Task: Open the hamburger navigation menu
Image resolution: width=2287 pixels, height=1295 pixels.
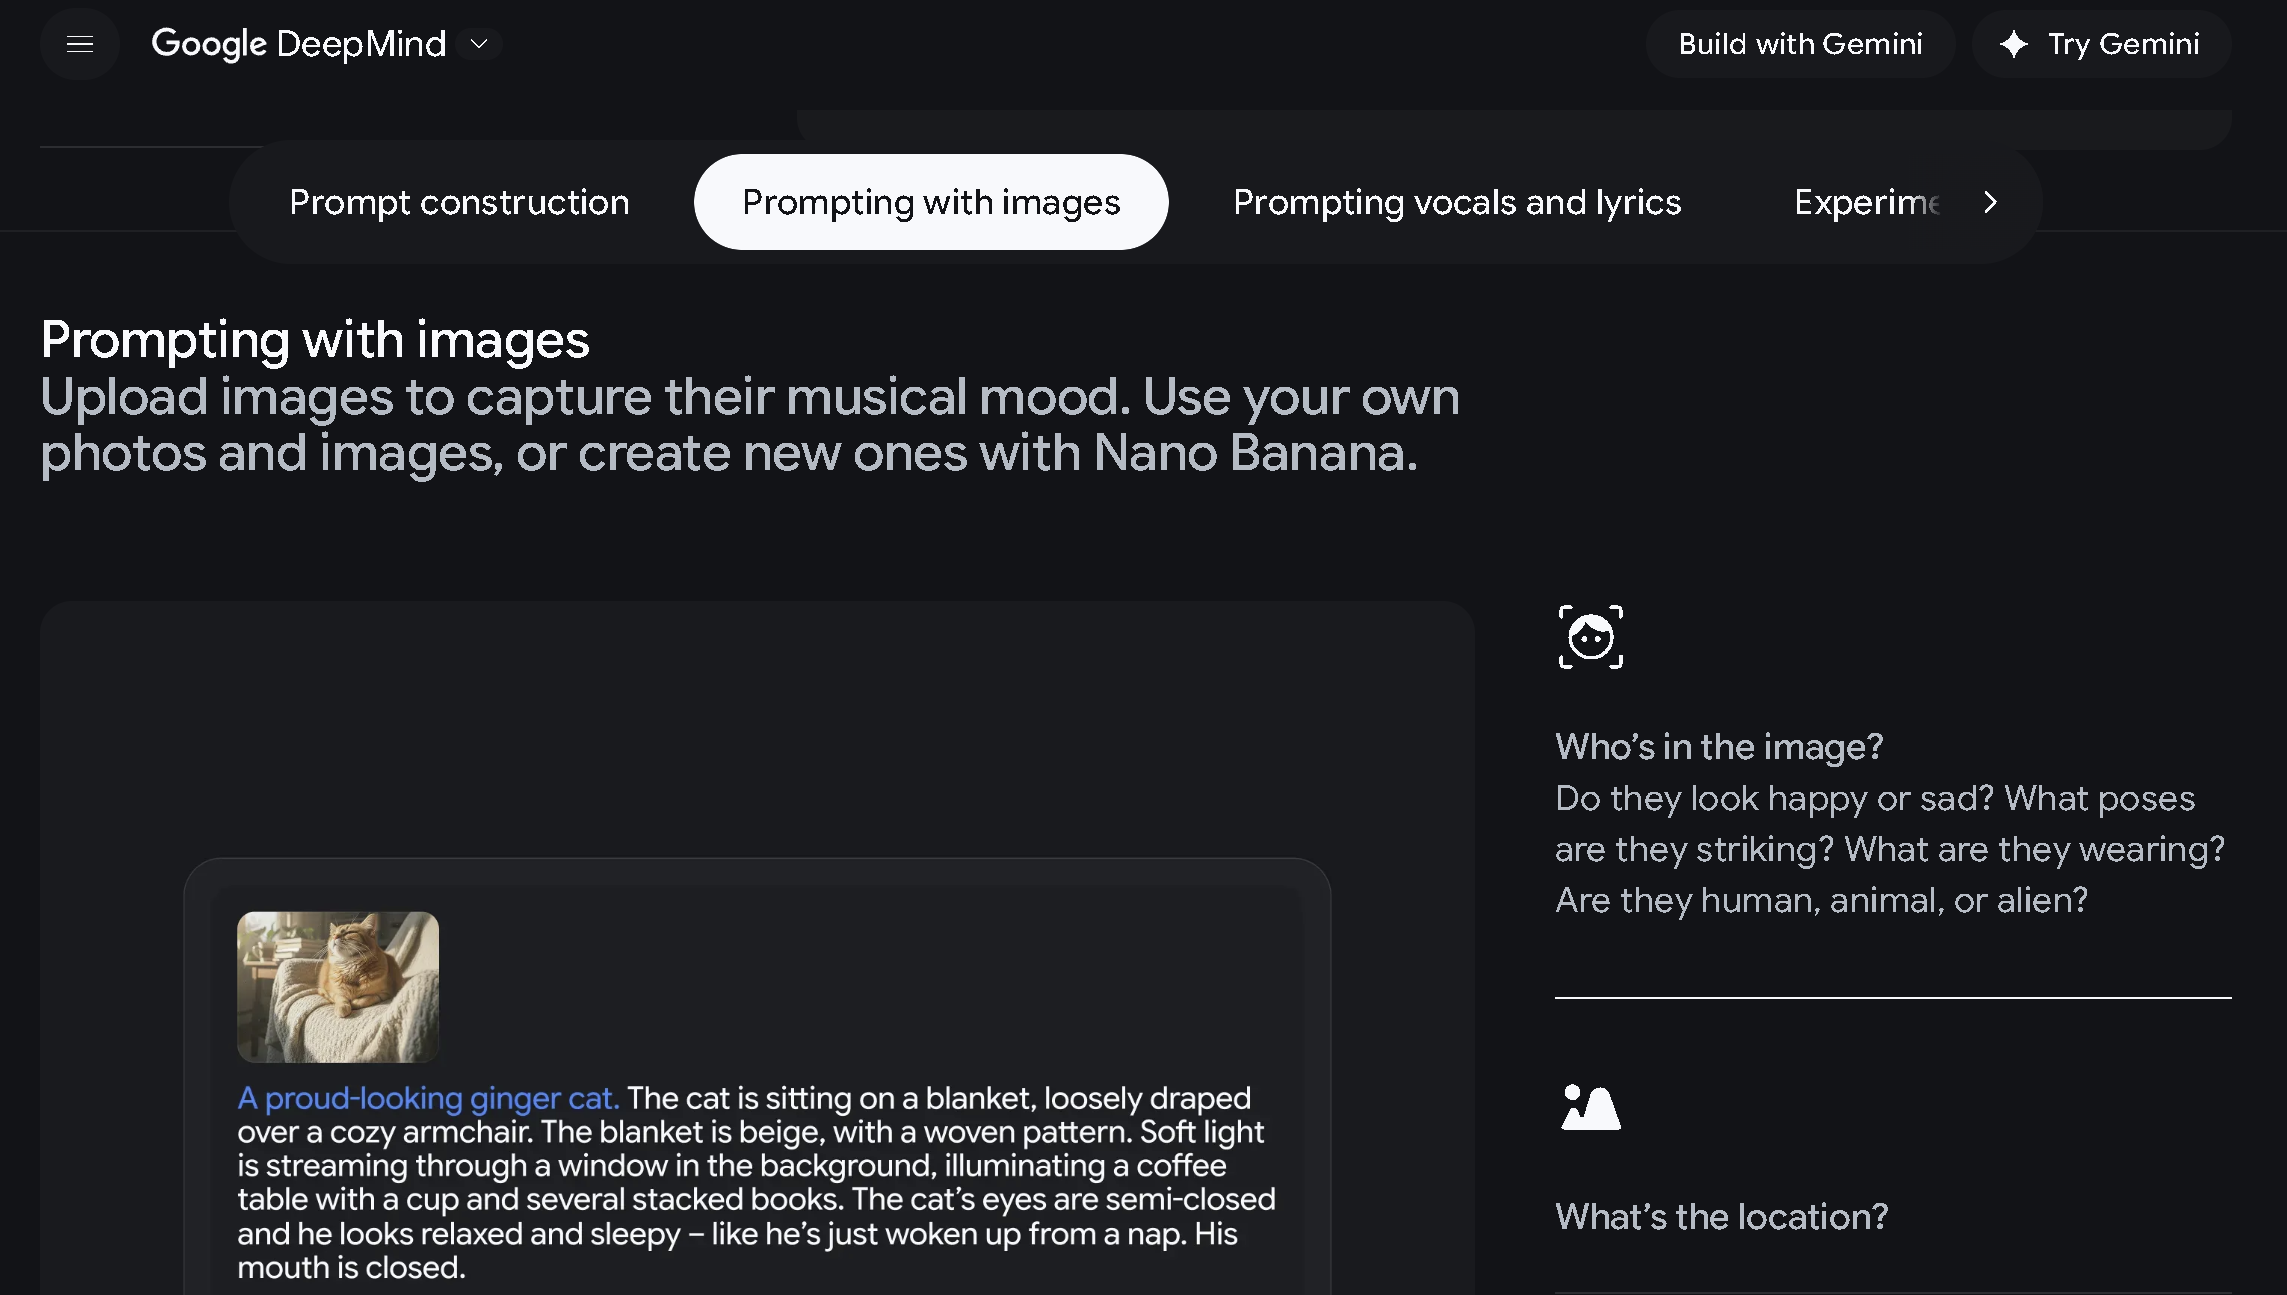Action: pyautogui.click(x=80, y=44)
